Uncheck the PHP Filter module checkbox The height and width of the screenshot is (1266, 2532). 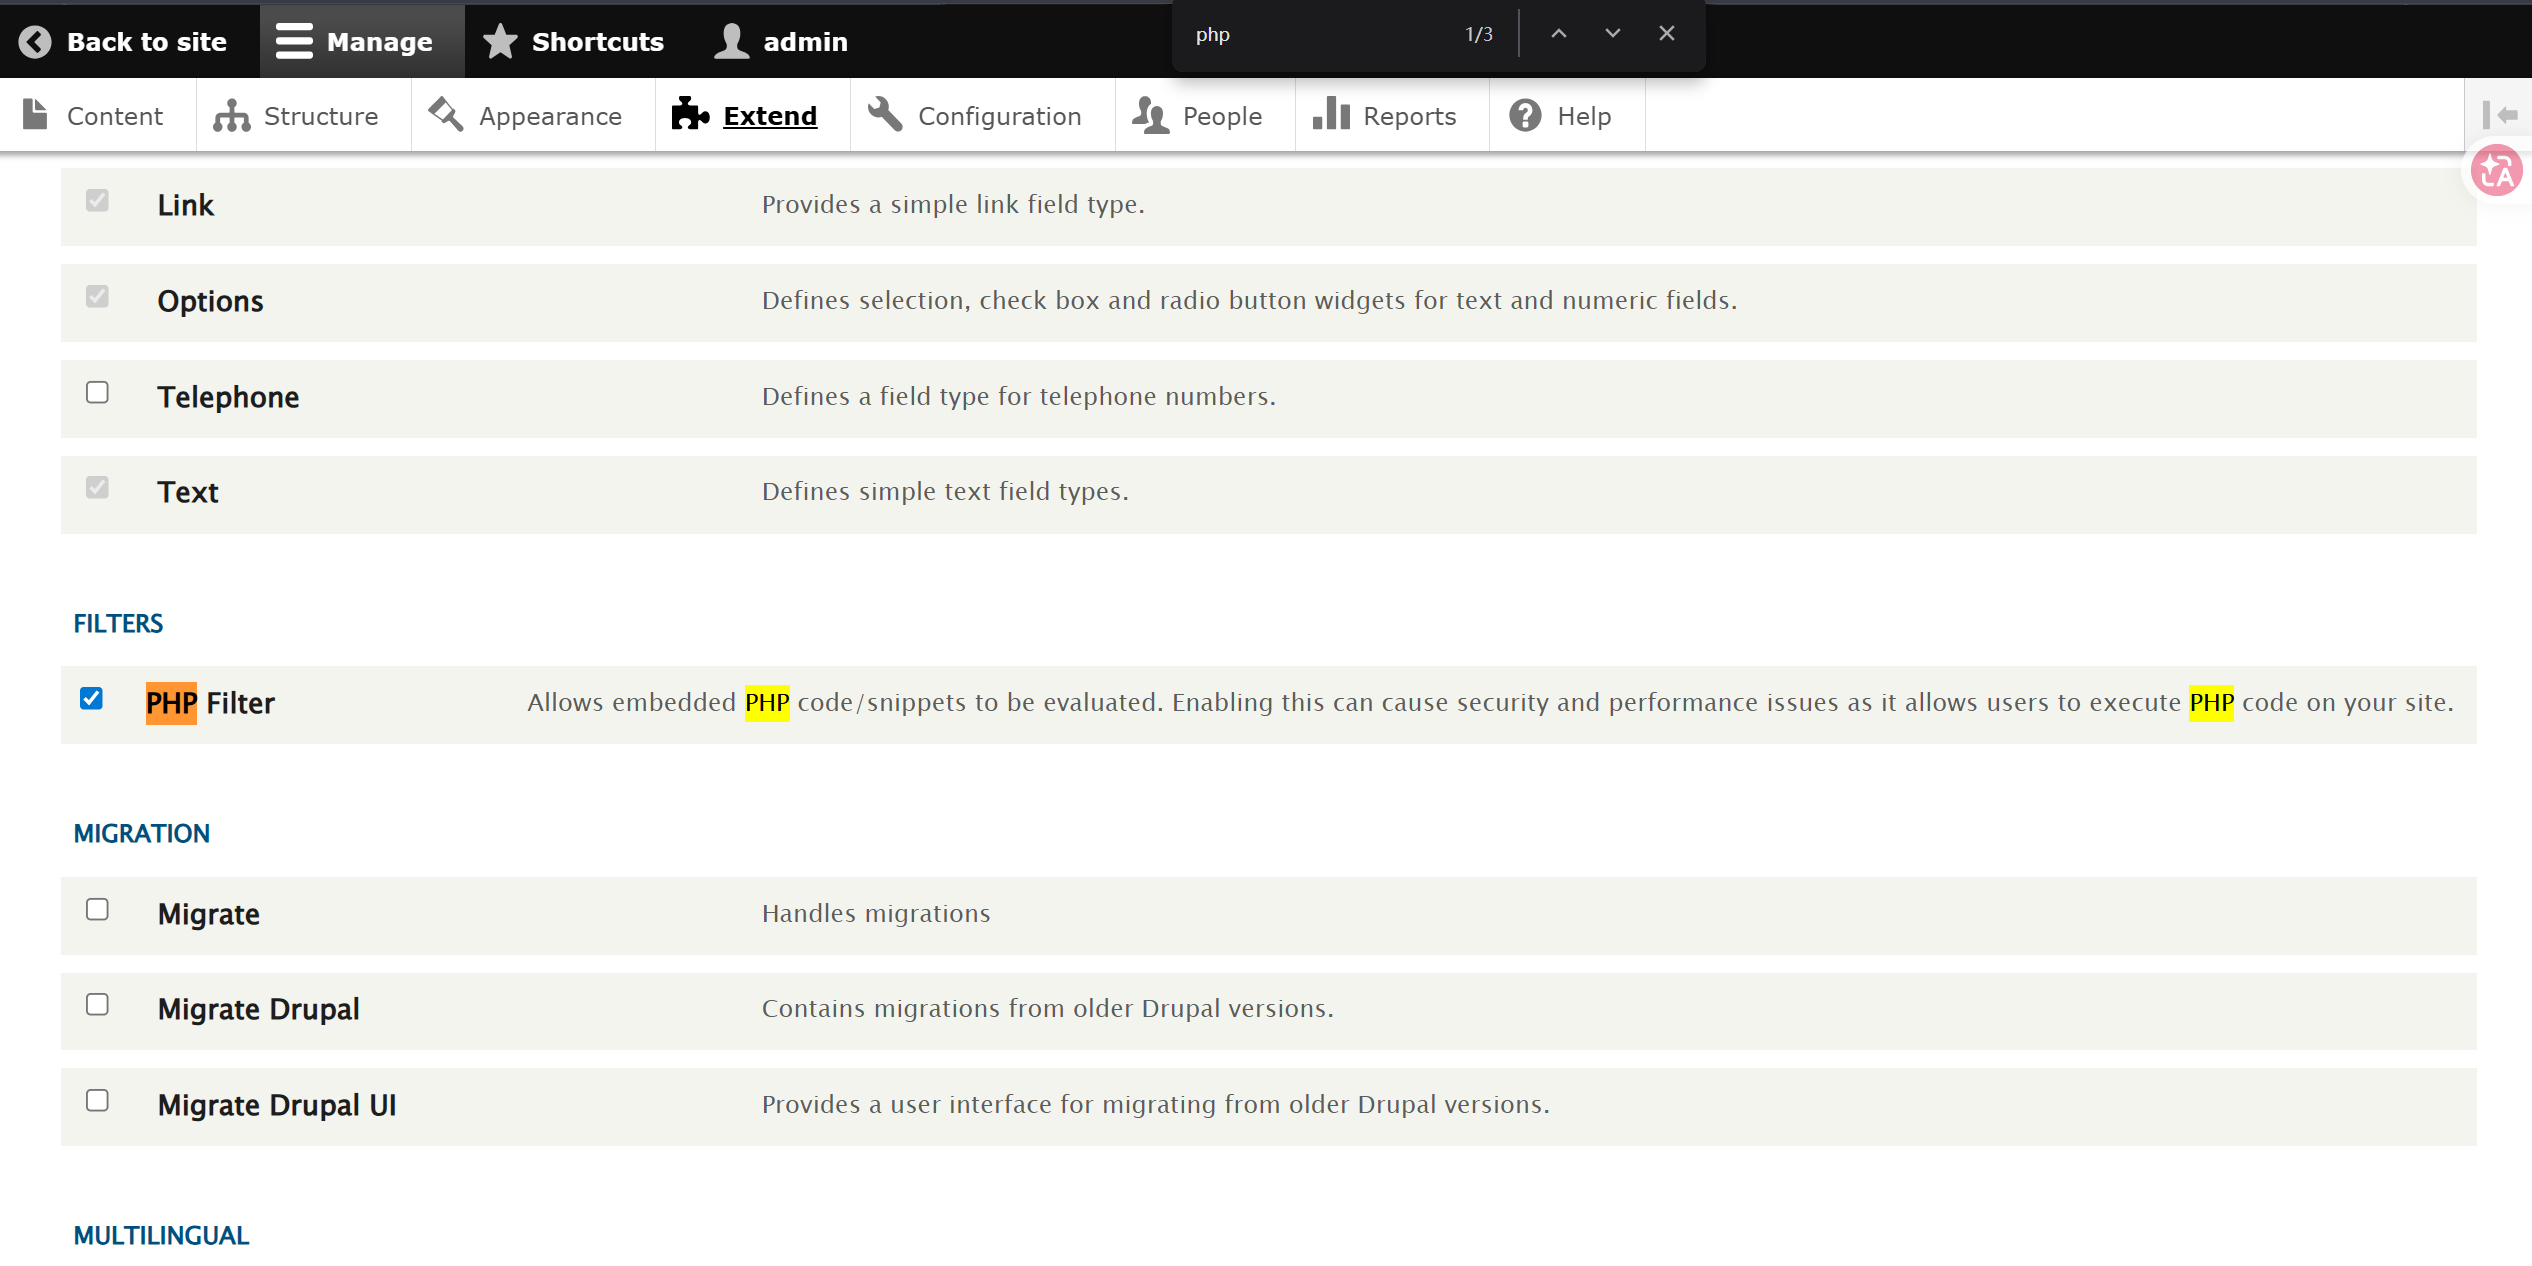point(91,699)
